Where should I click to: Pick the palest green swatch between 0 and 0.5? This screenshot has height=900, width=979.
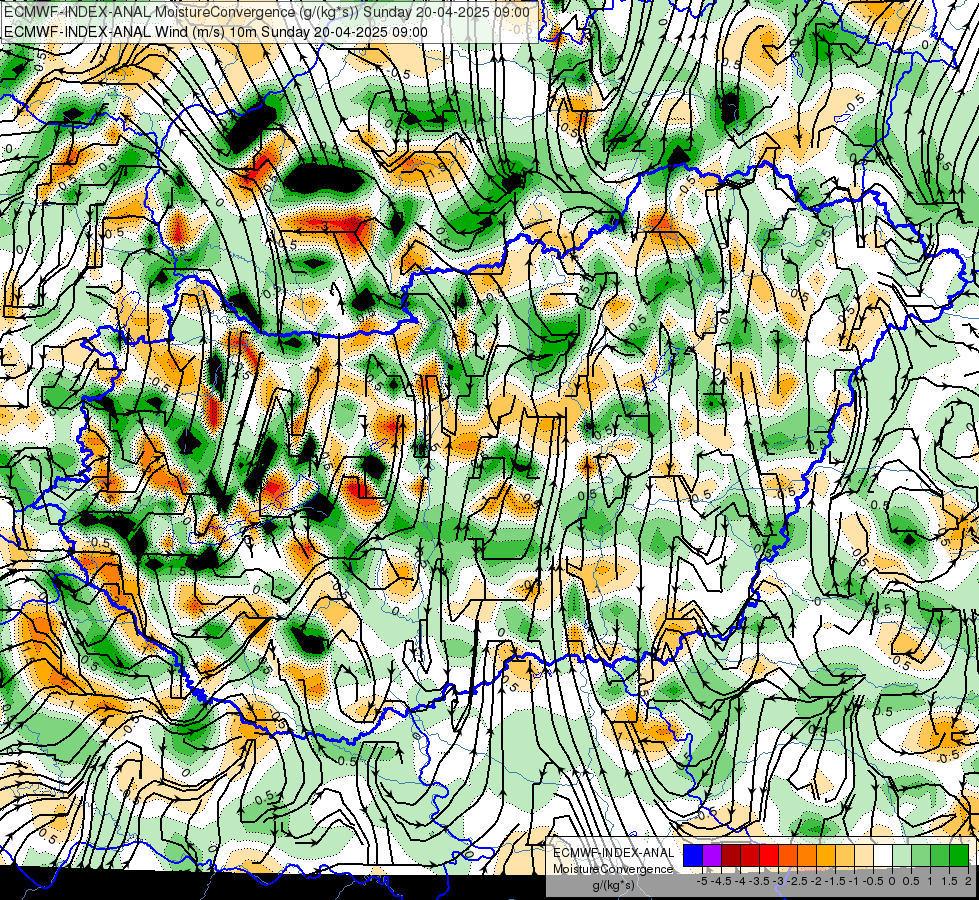902,856
